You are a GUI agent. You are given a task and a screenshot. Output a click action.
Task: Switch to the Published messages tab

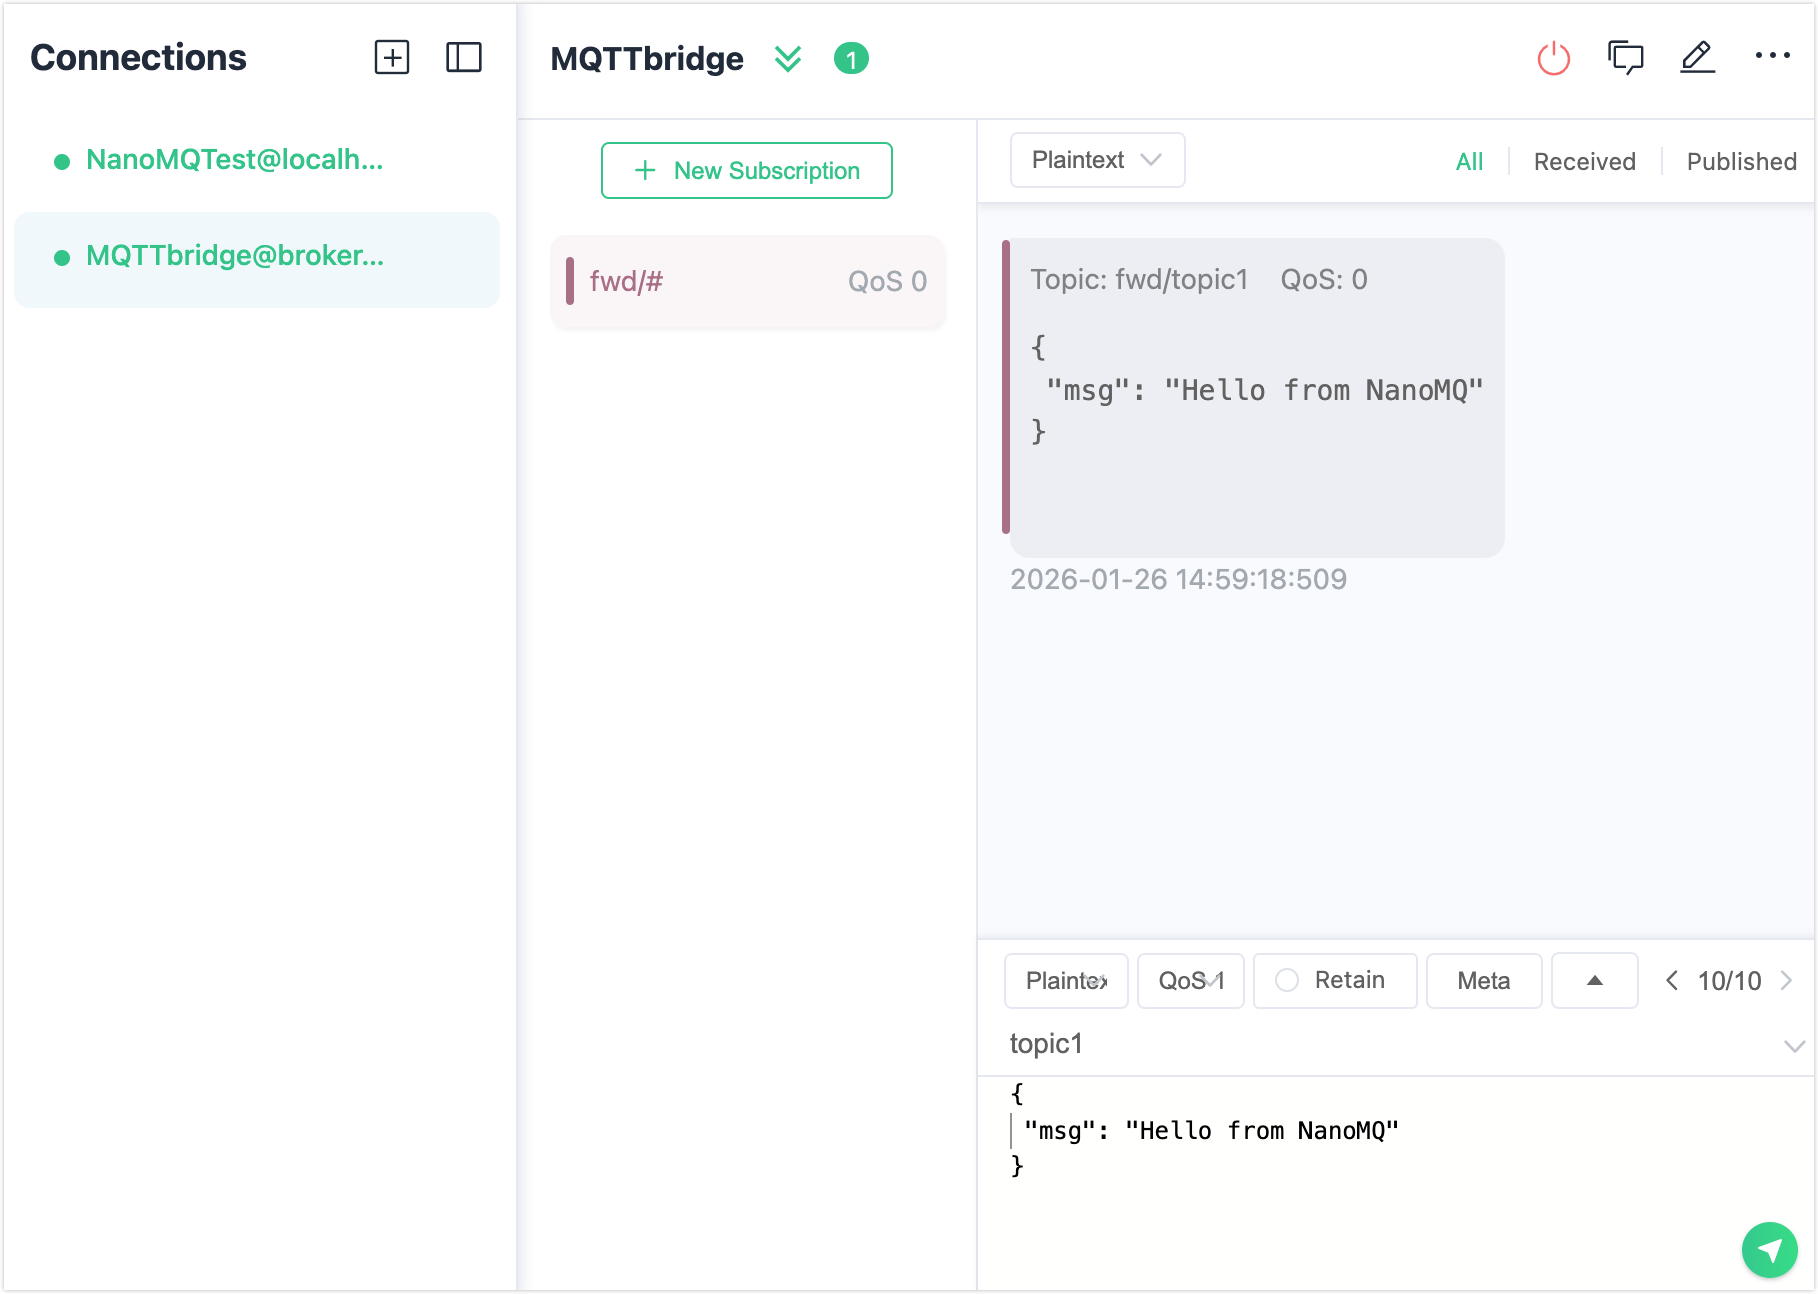tap(1741, 162)
